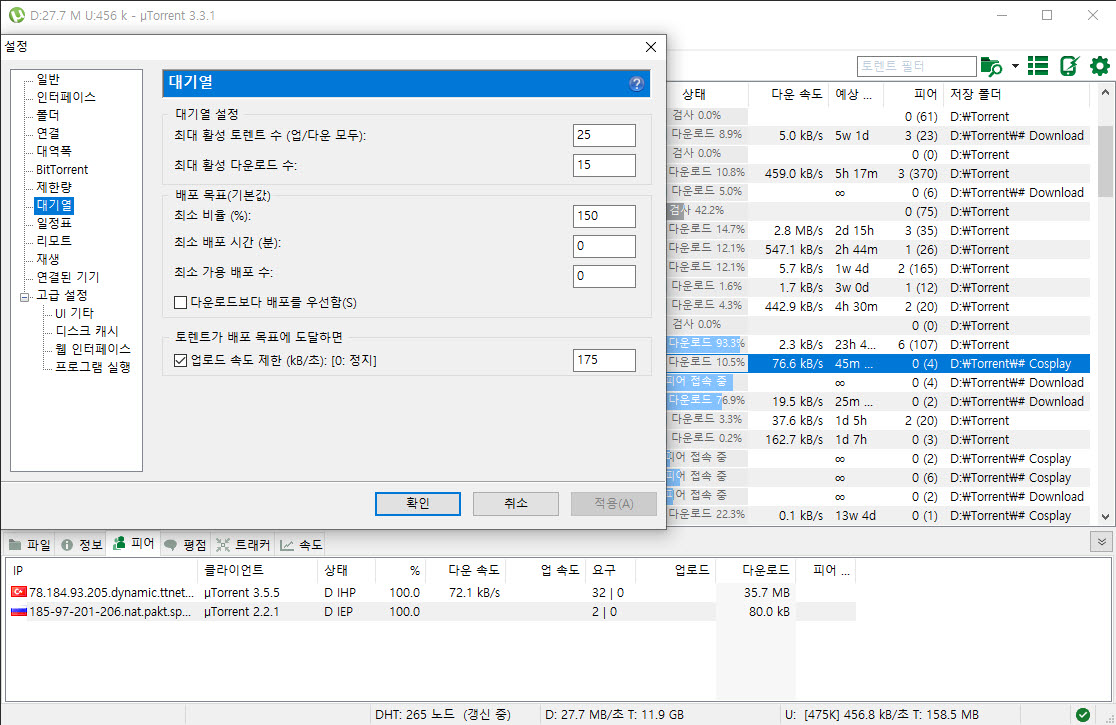Select 리모트 in settings tree
This screenshot has height=725, width=1116.
pyautogui.click(x=54, y=241)
